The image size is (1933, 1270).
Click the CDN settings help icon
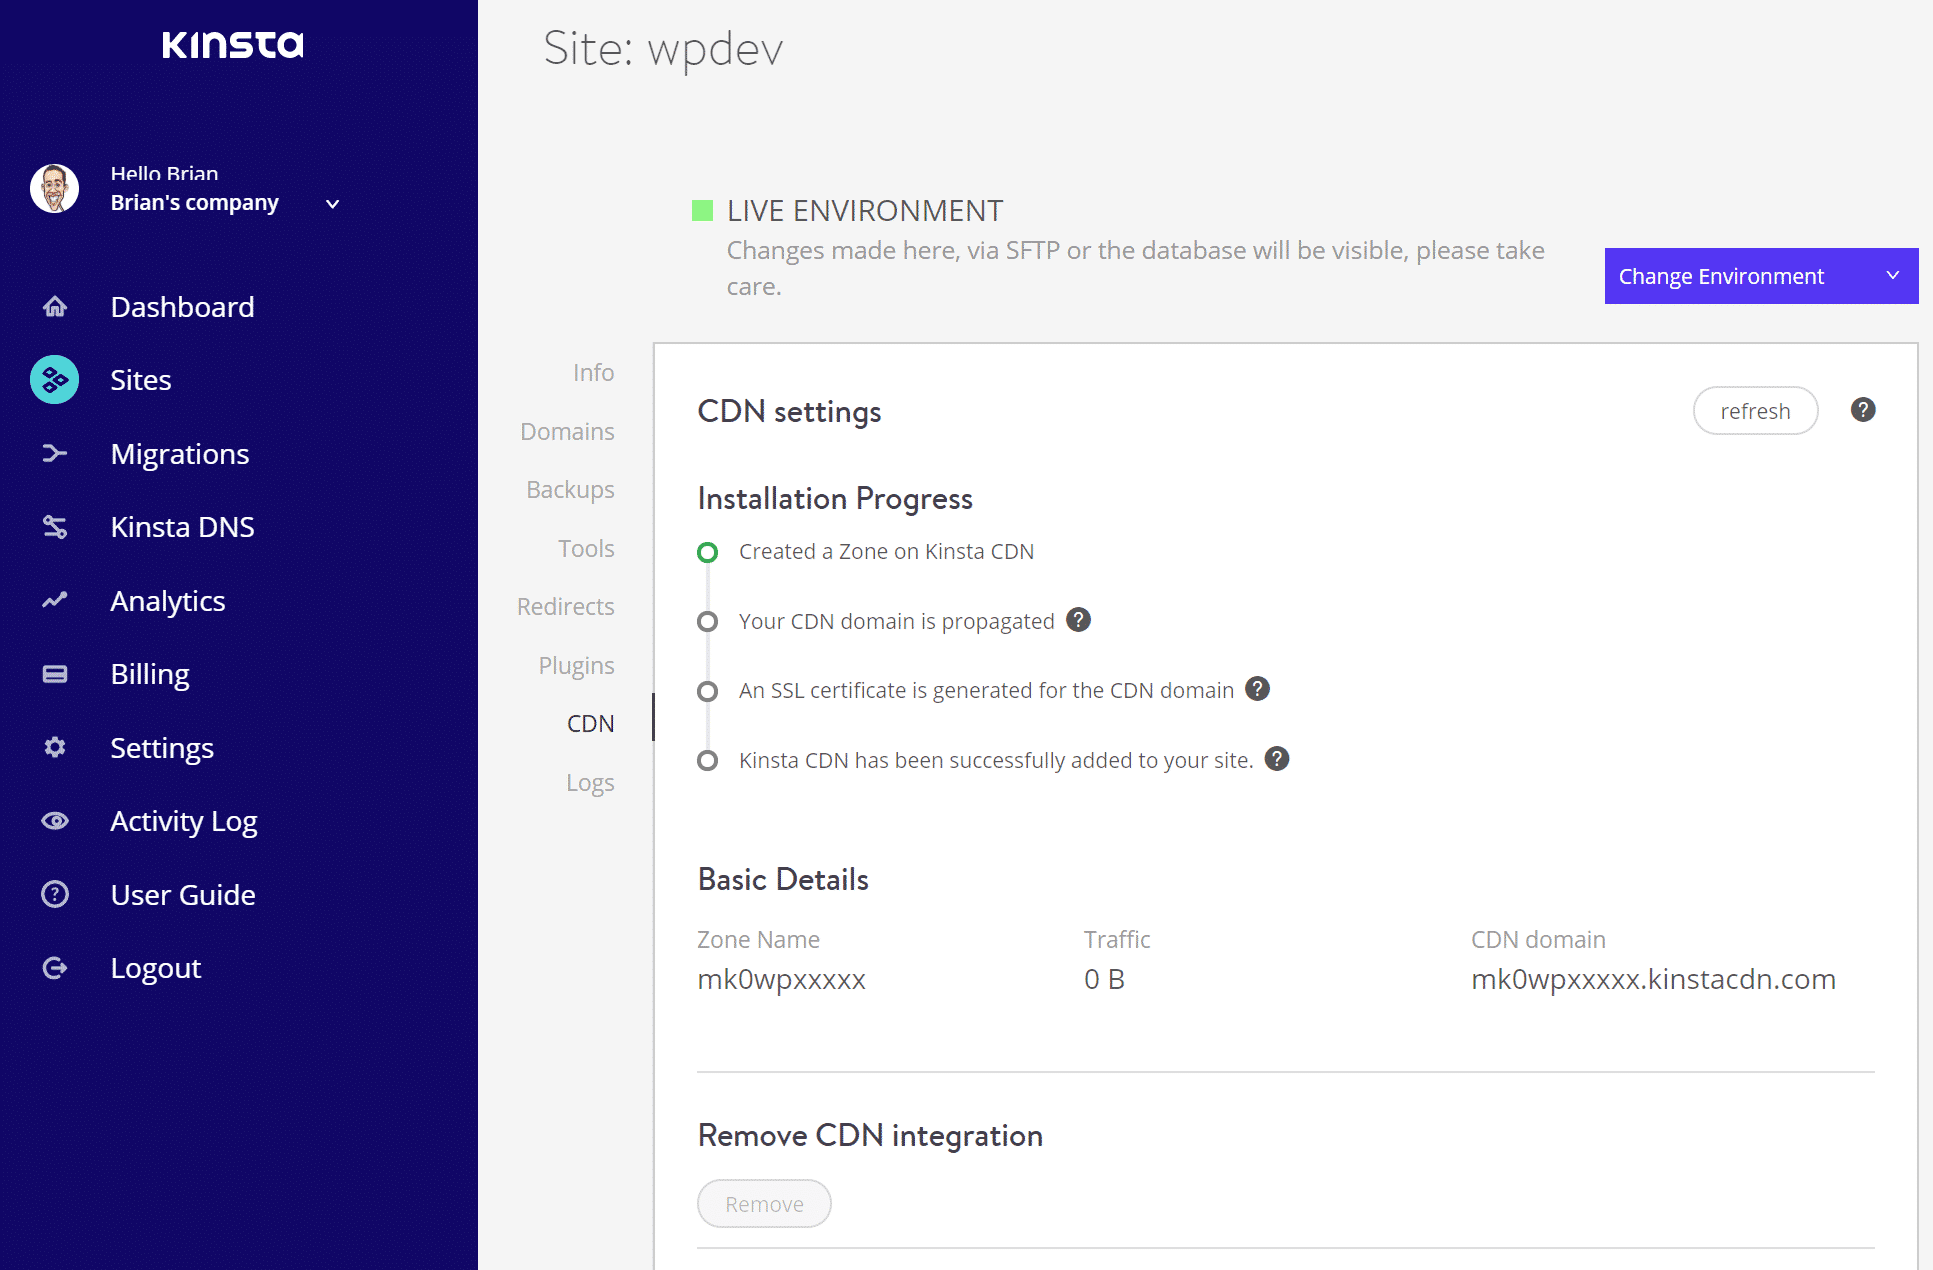click(1862, 410)
